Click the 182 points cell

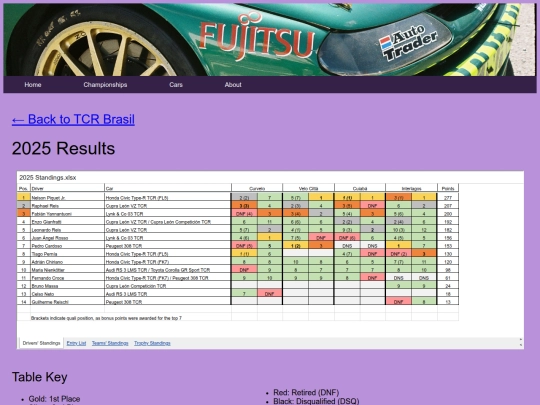coord(448,230)
